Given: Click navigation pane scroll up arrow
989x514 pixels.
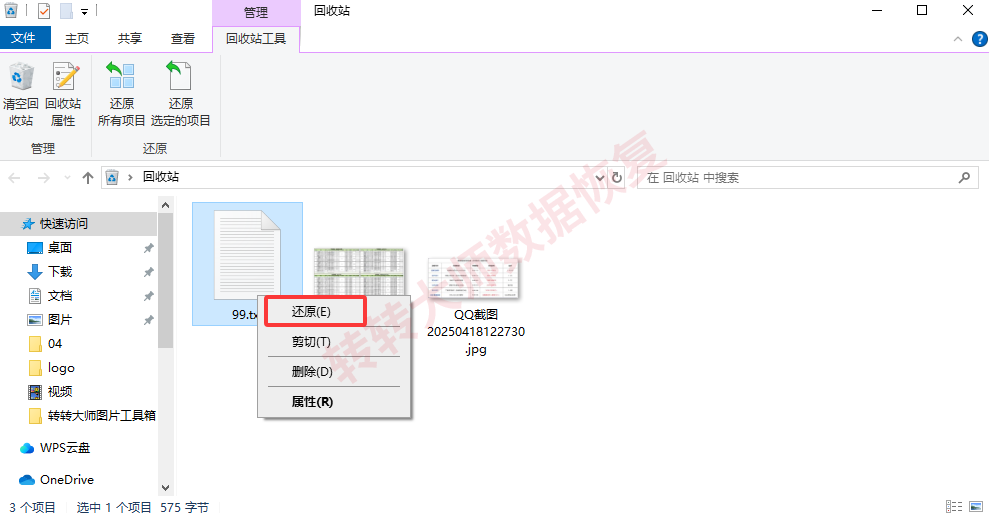Looking at the screenshot, I should click(x=165, y=205).
